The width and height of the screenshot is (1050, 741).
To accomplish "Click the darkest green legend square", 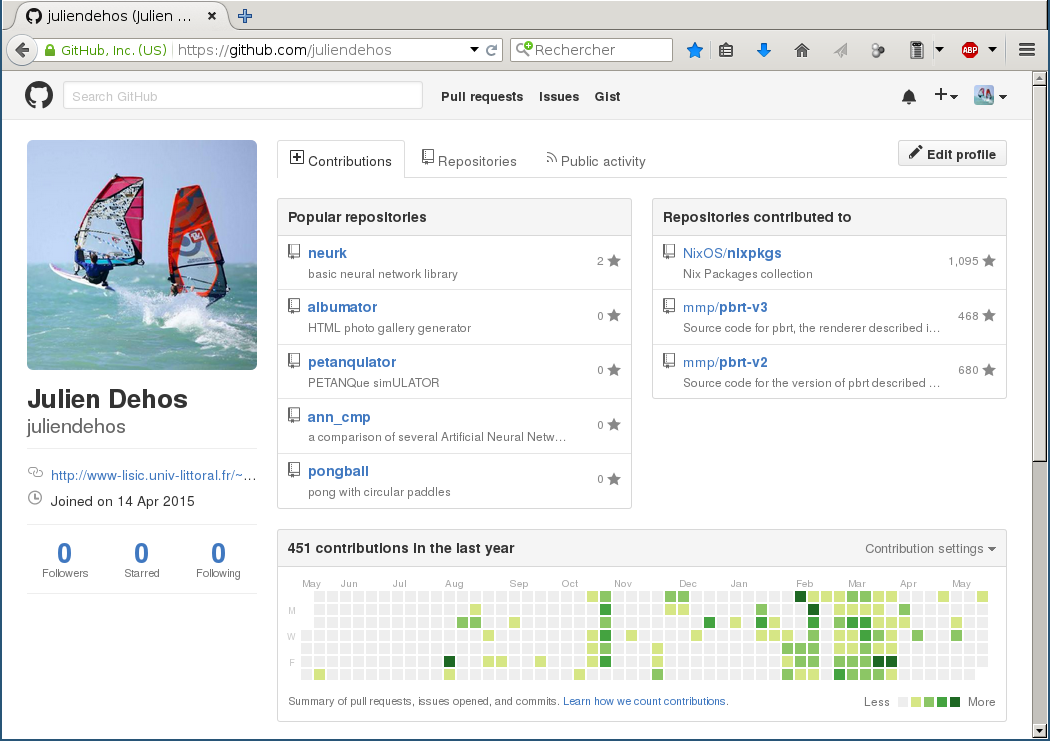I will tap(955, 702).
